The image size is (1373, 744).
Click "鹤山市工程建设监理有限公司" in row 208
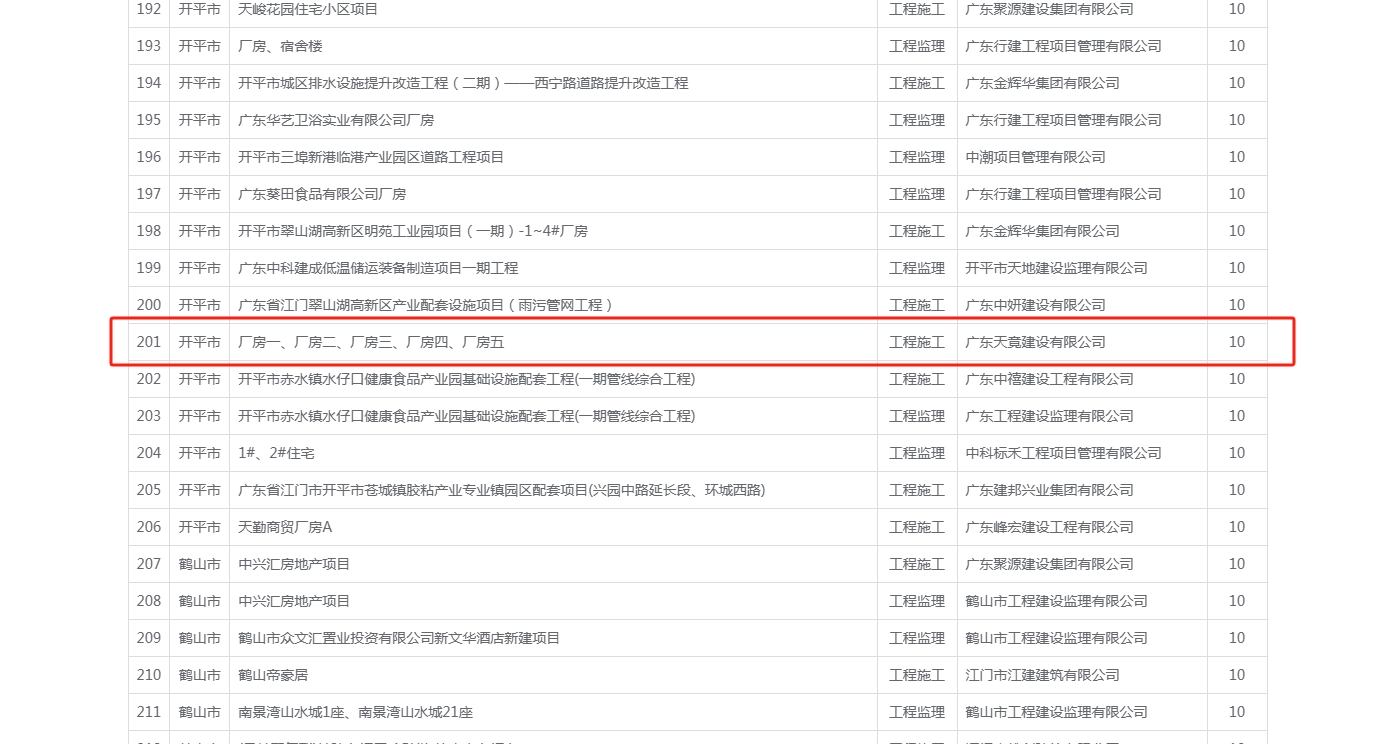[x=1056, y=601]
